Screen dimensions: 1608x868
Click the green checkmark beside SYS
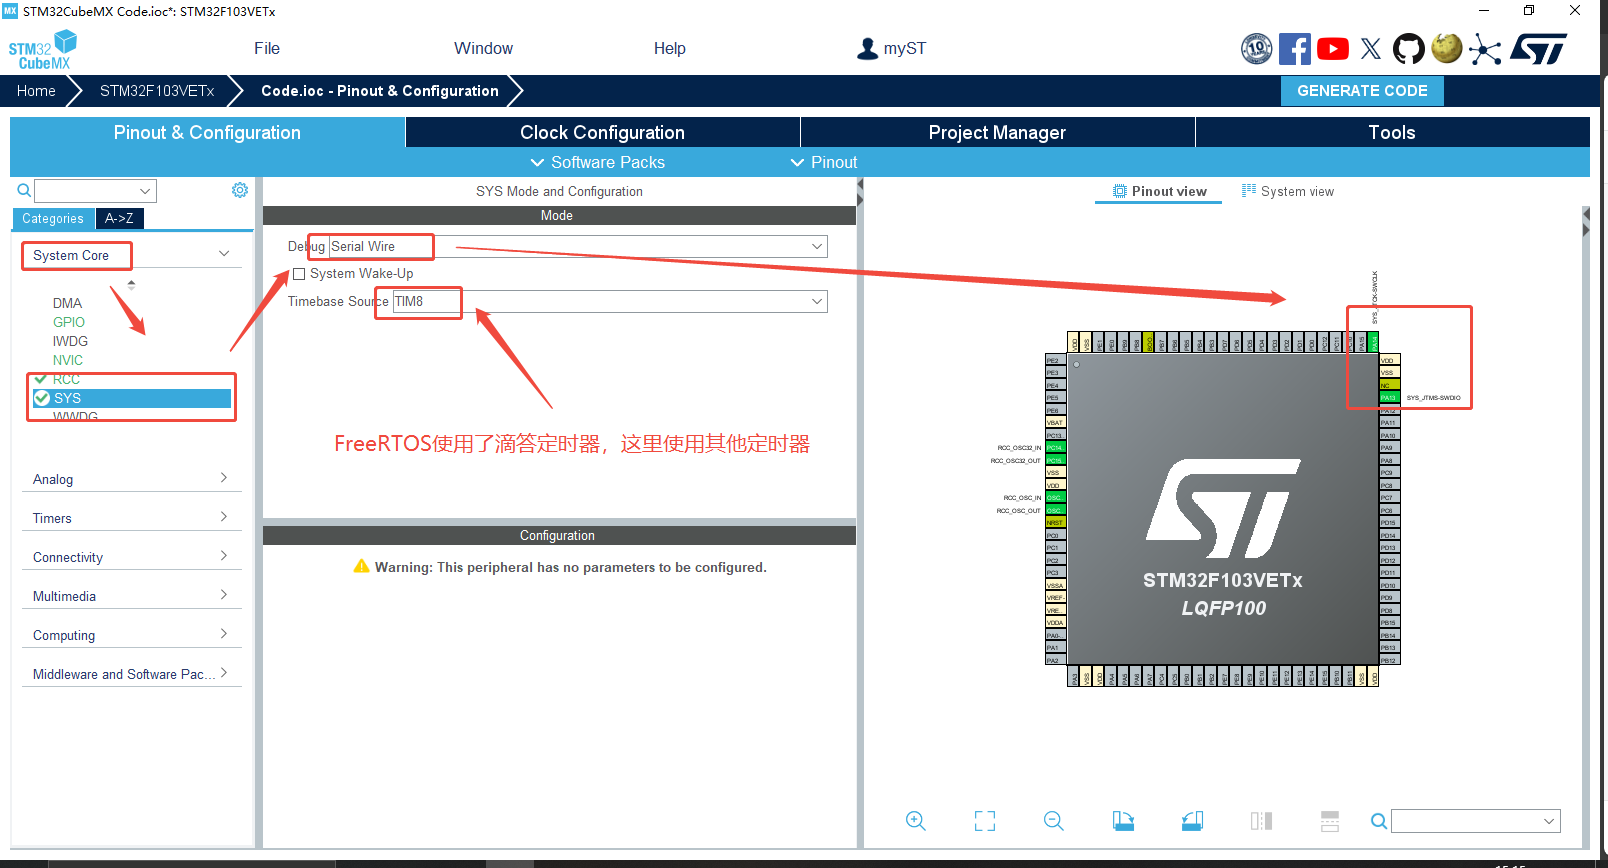click(42, 398)
